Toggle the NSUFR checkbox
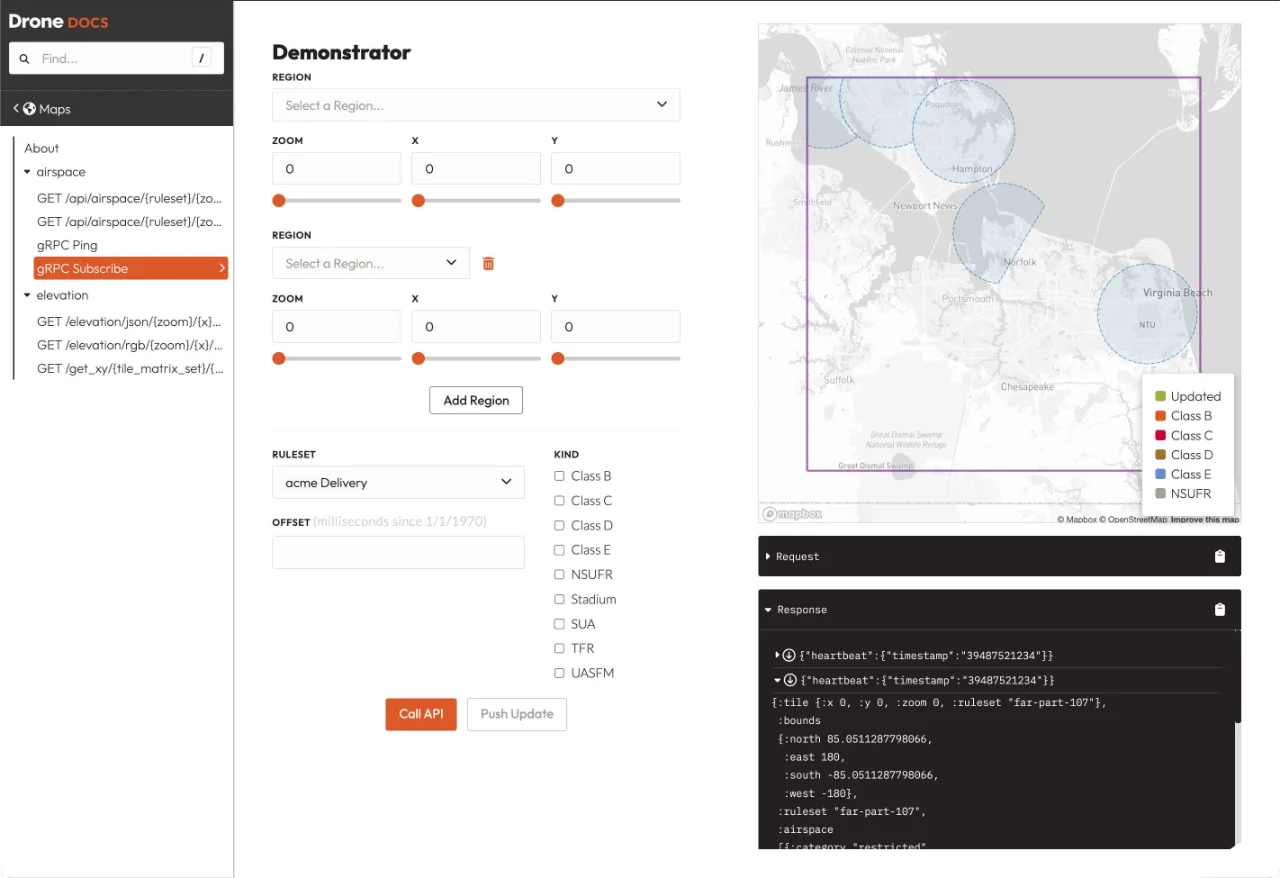 click(560, 575)
